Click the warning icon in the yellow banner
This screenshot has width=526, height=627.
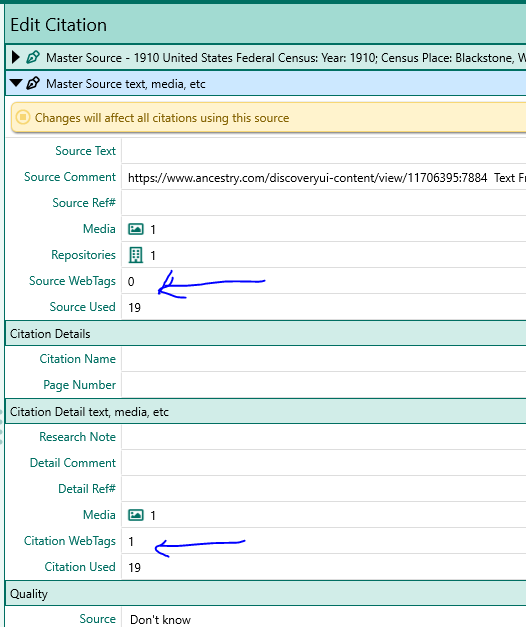(x=23, y=118)
